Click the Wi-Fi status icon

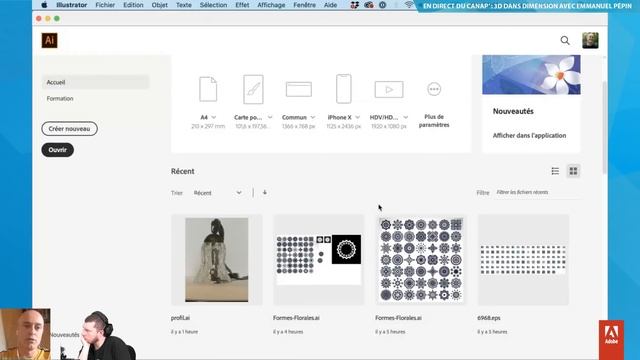tap(409, 5)
